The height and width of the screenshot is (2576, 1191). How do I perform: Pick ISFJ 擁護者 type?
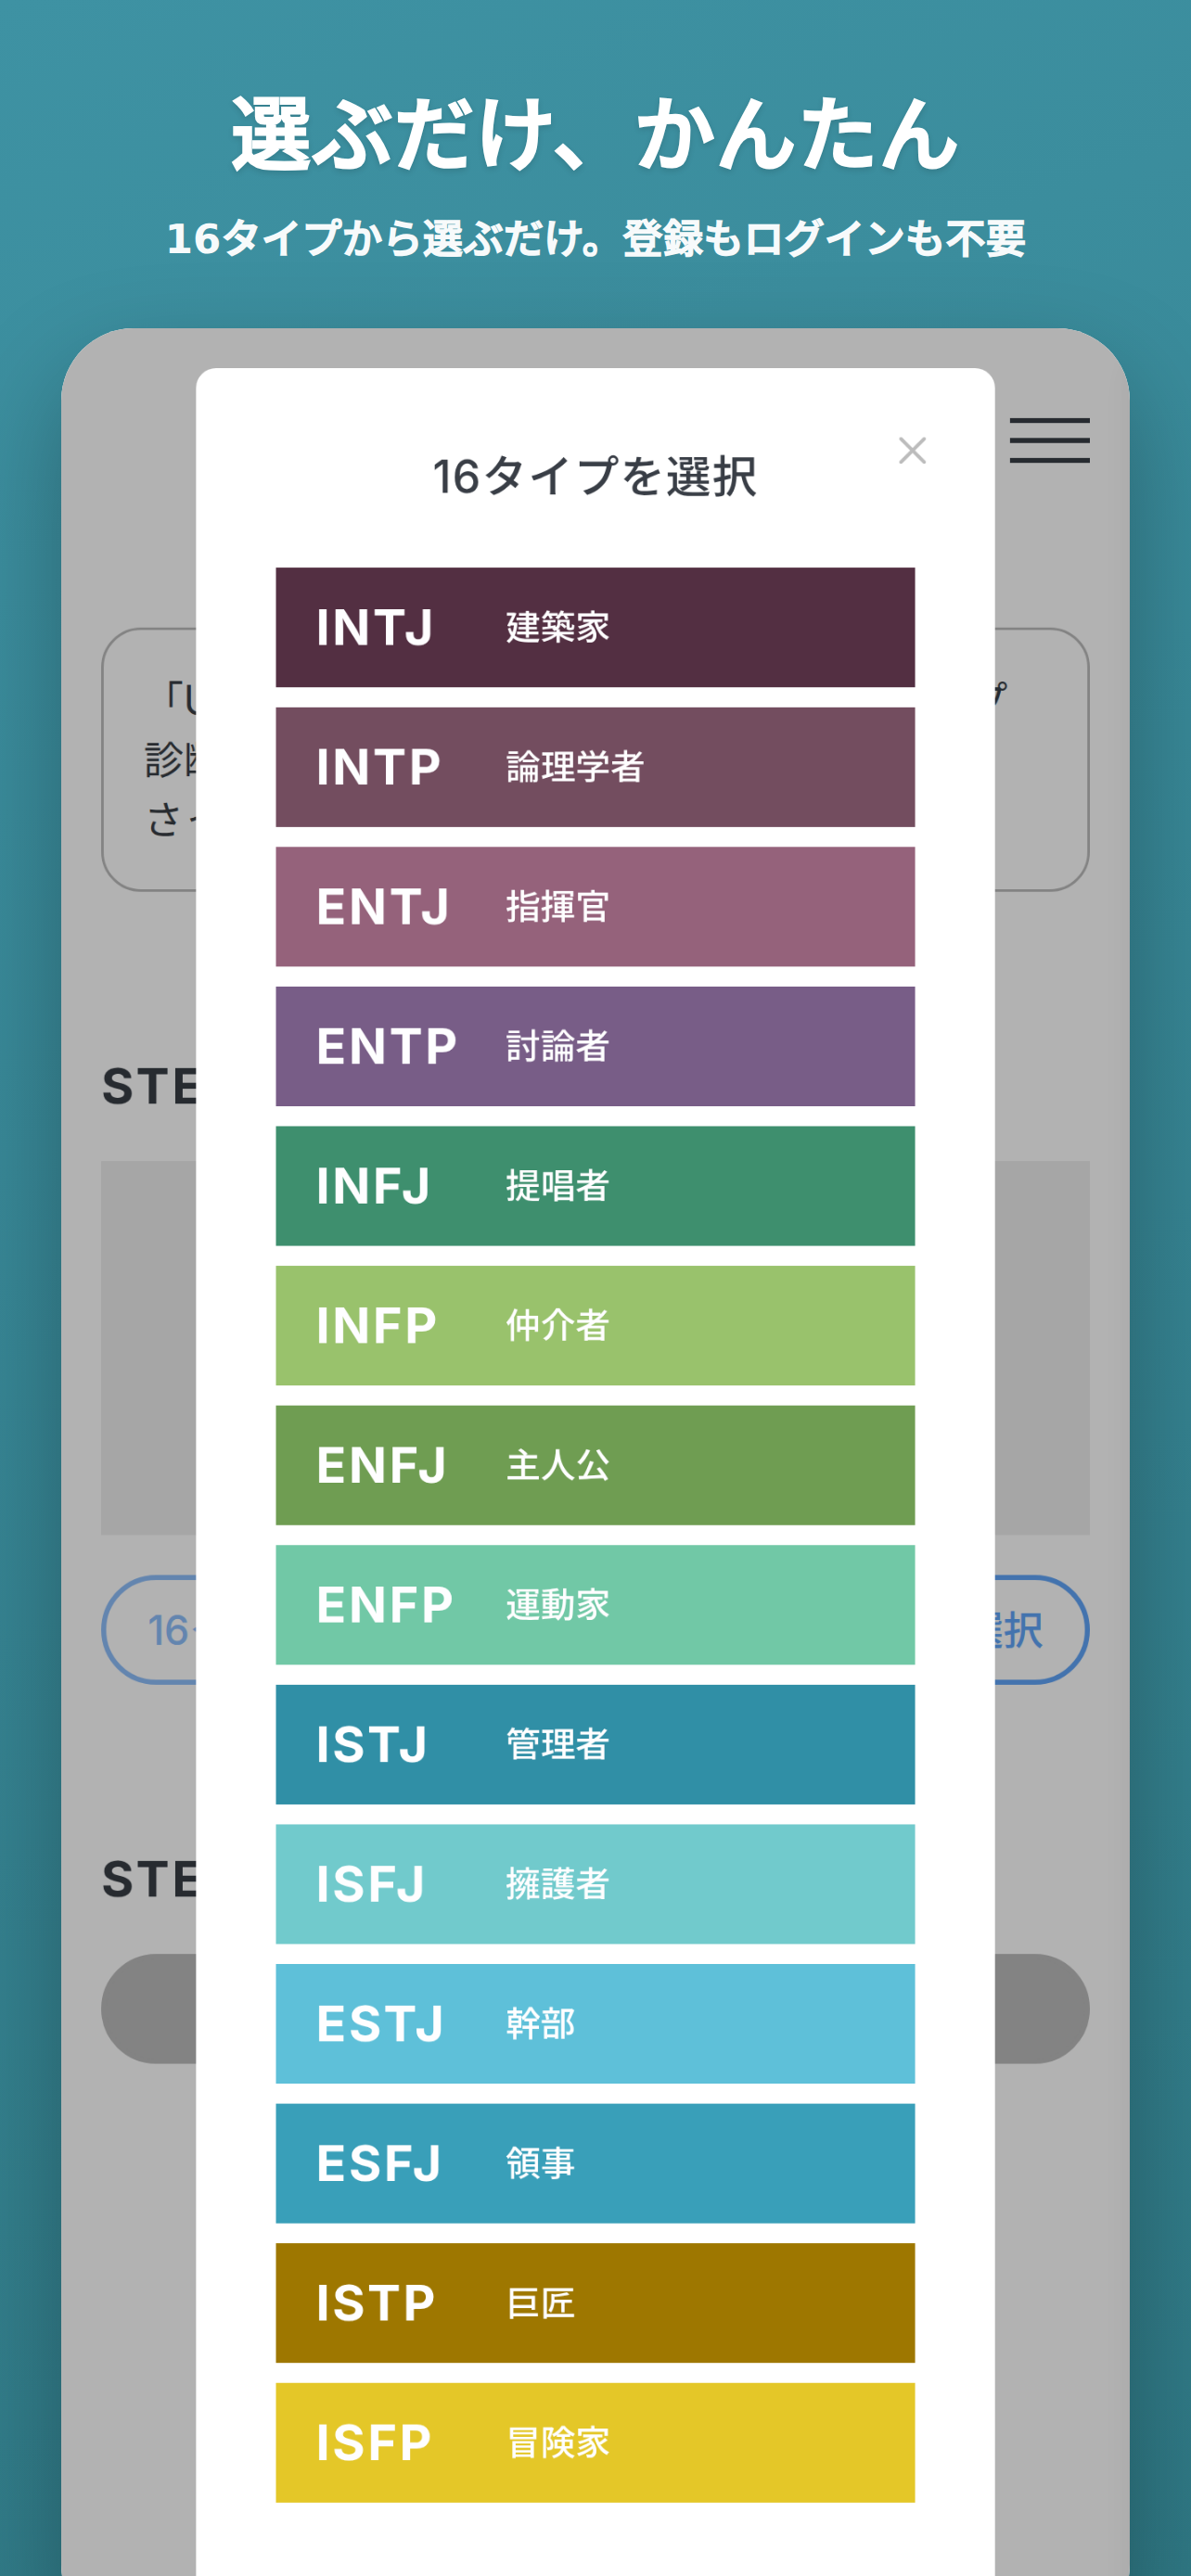point(595,1884)
